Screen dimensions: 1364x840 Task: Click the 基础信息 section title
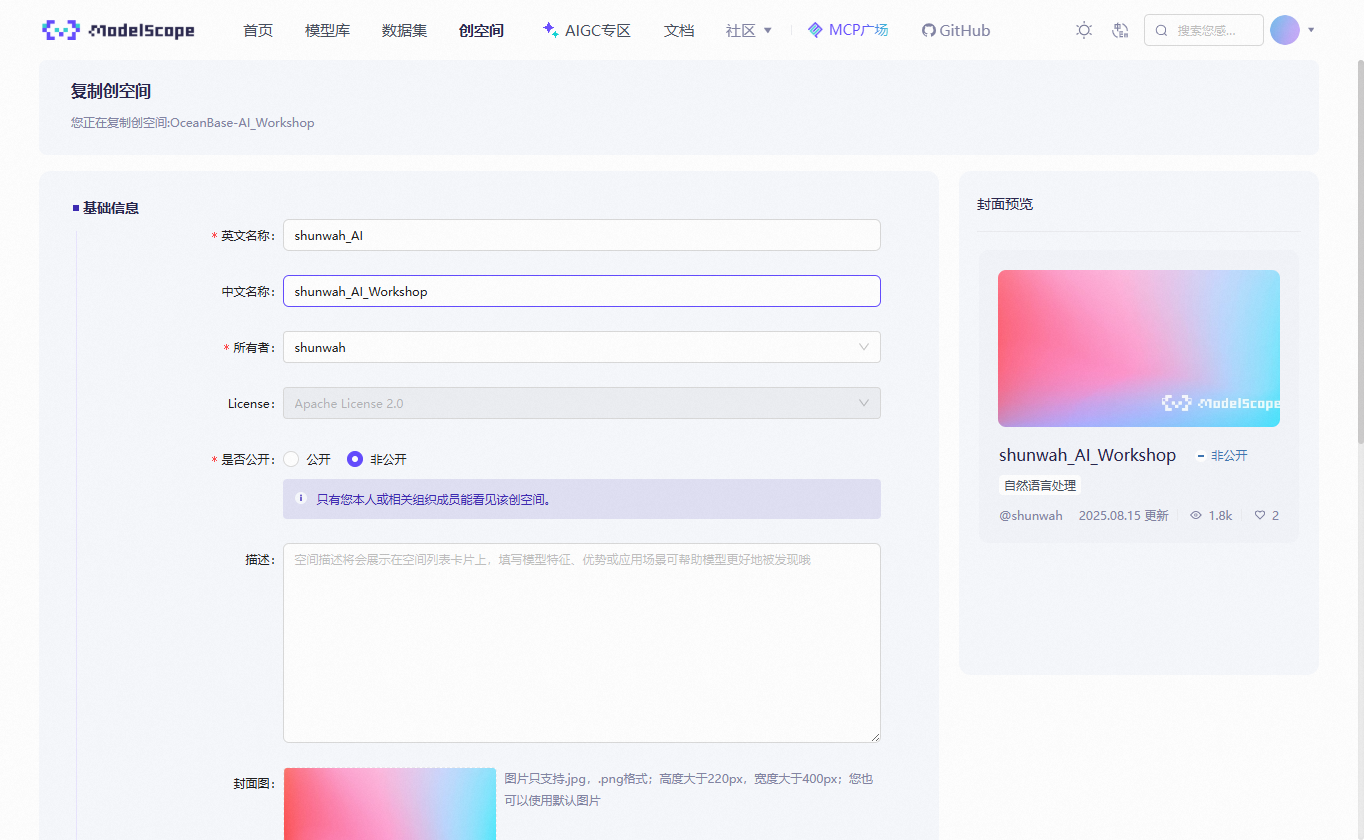point(111,208)
